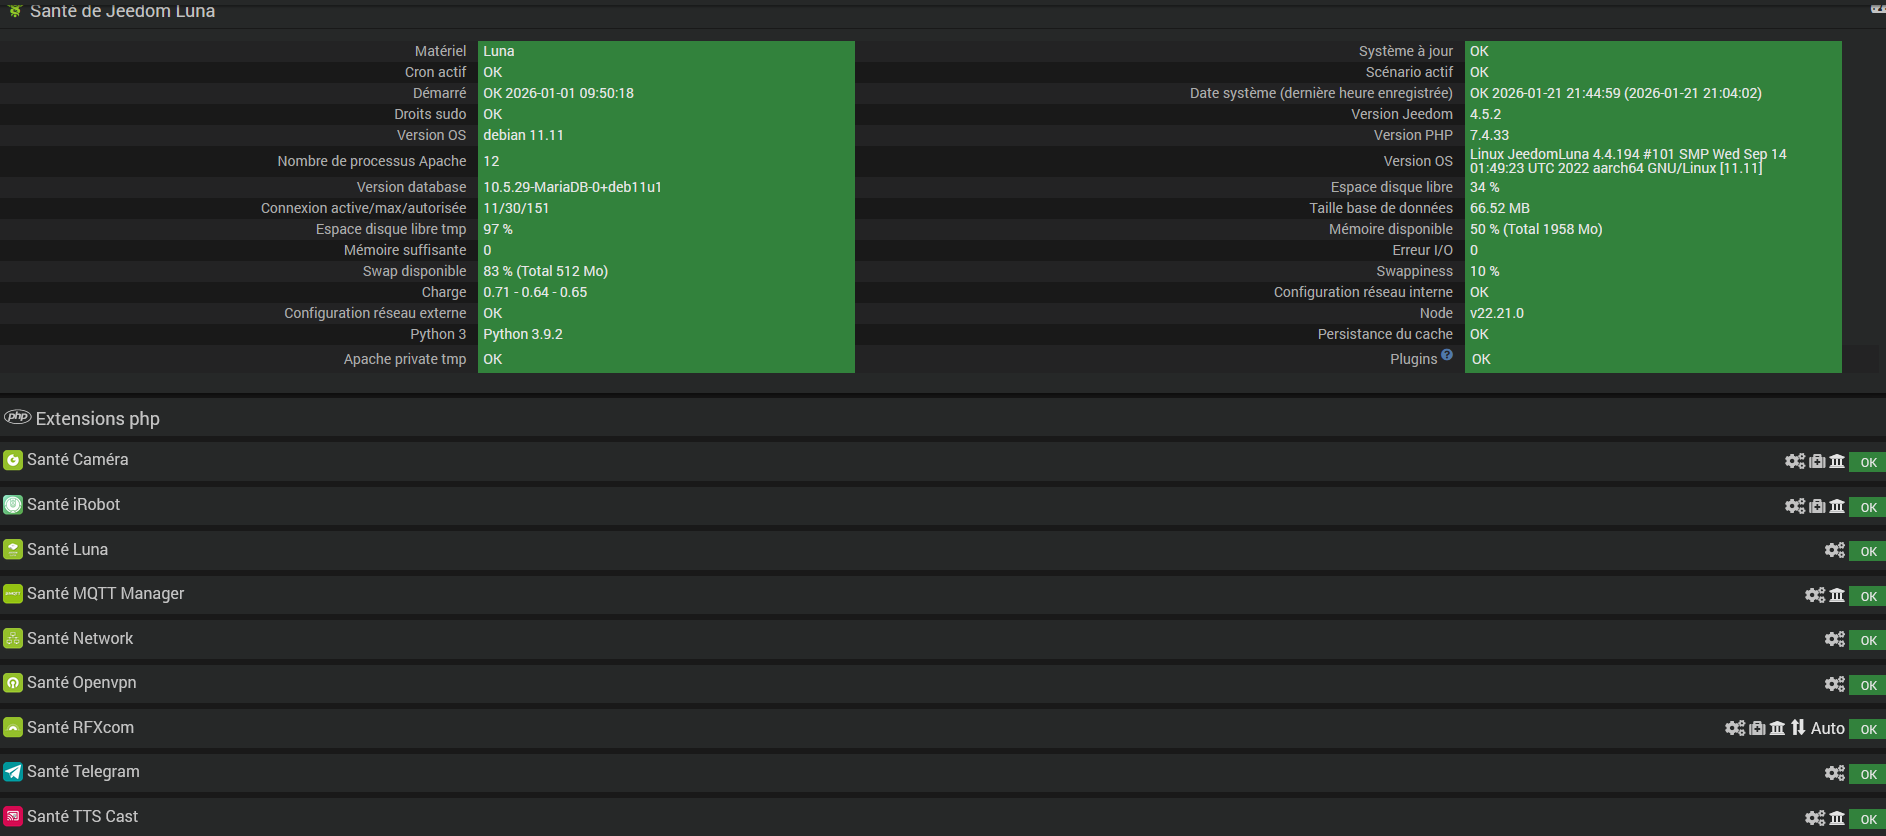
Task: Expand the Santé Openvpn section title
Action: [82, 683]
